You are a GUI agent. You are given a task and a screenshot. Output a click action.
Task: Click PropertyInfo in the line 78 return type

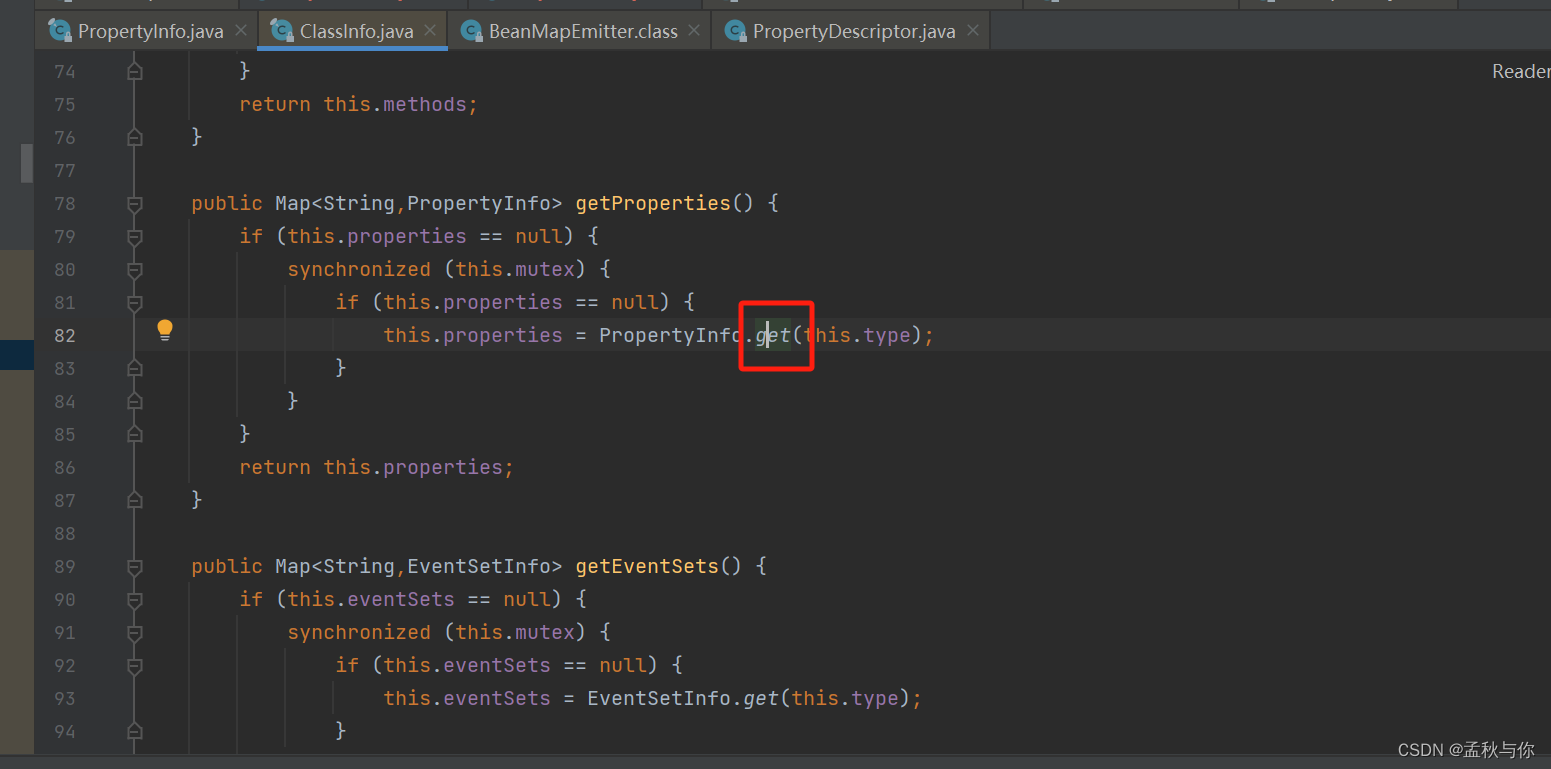pos(479,203)
